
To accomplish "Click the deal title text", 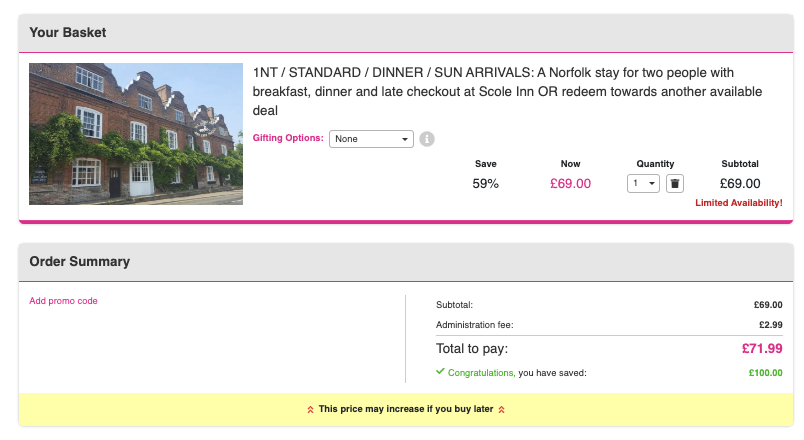I will point(507,91).
